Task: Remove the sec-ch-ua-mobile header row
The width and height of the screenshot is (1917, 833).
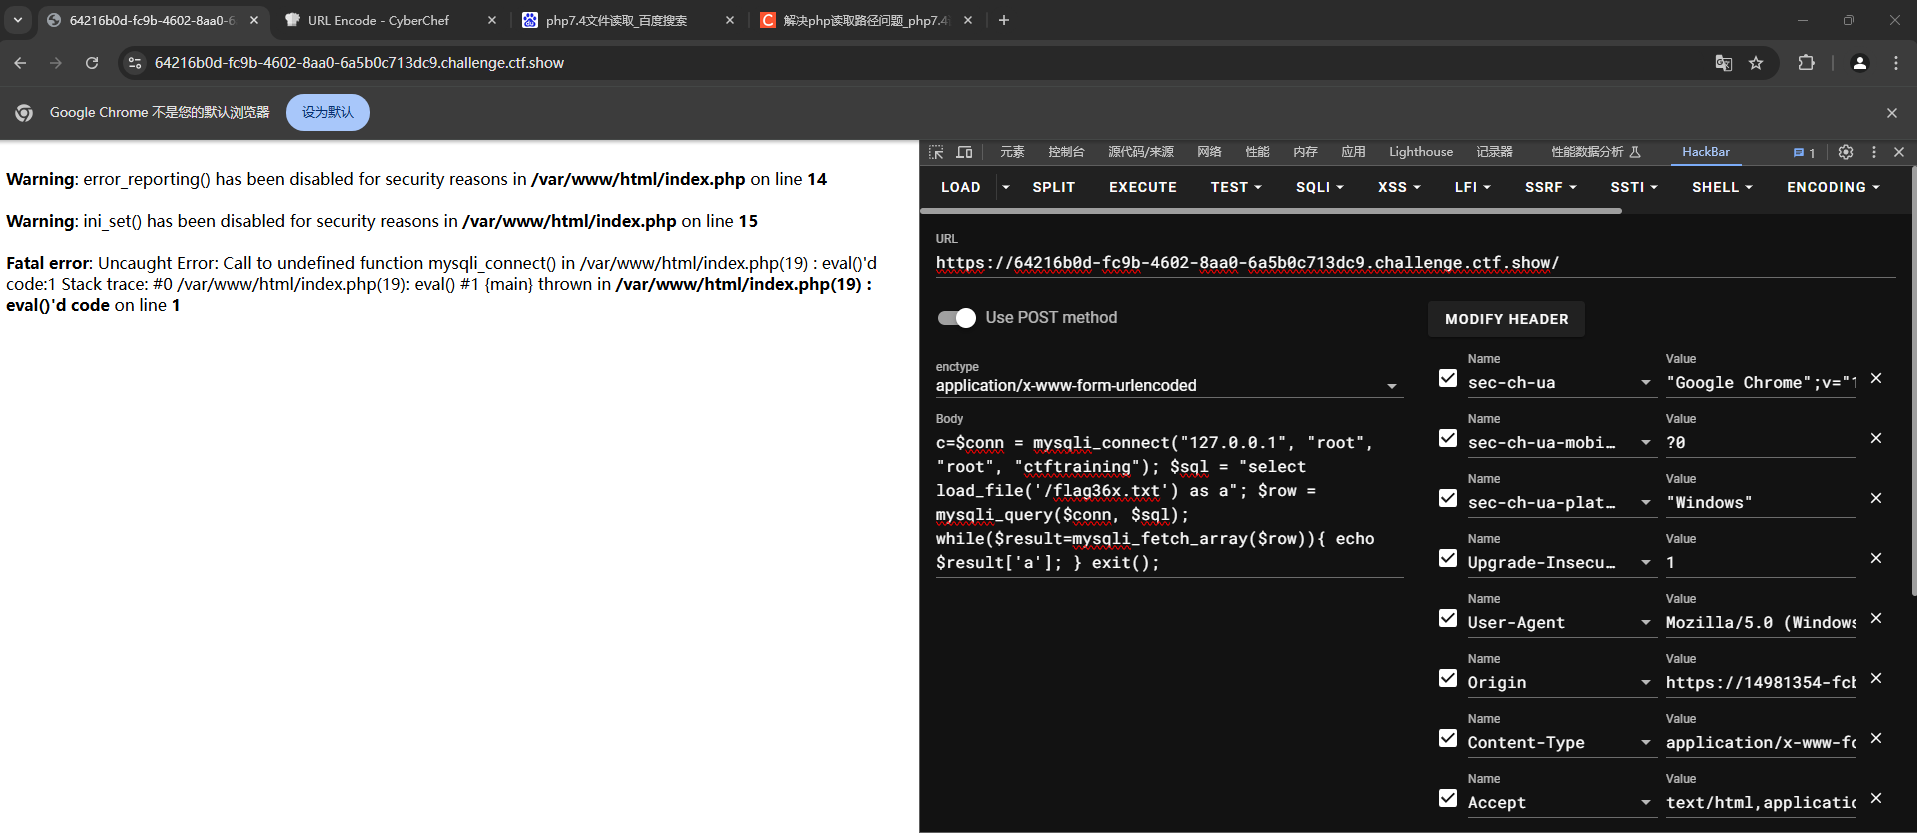Action: [1876, 438]
